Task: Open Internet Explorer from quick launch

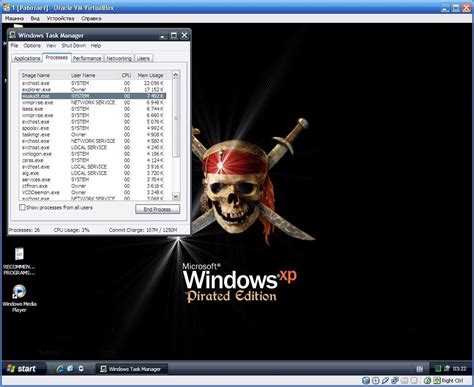Action: (60, 368)
